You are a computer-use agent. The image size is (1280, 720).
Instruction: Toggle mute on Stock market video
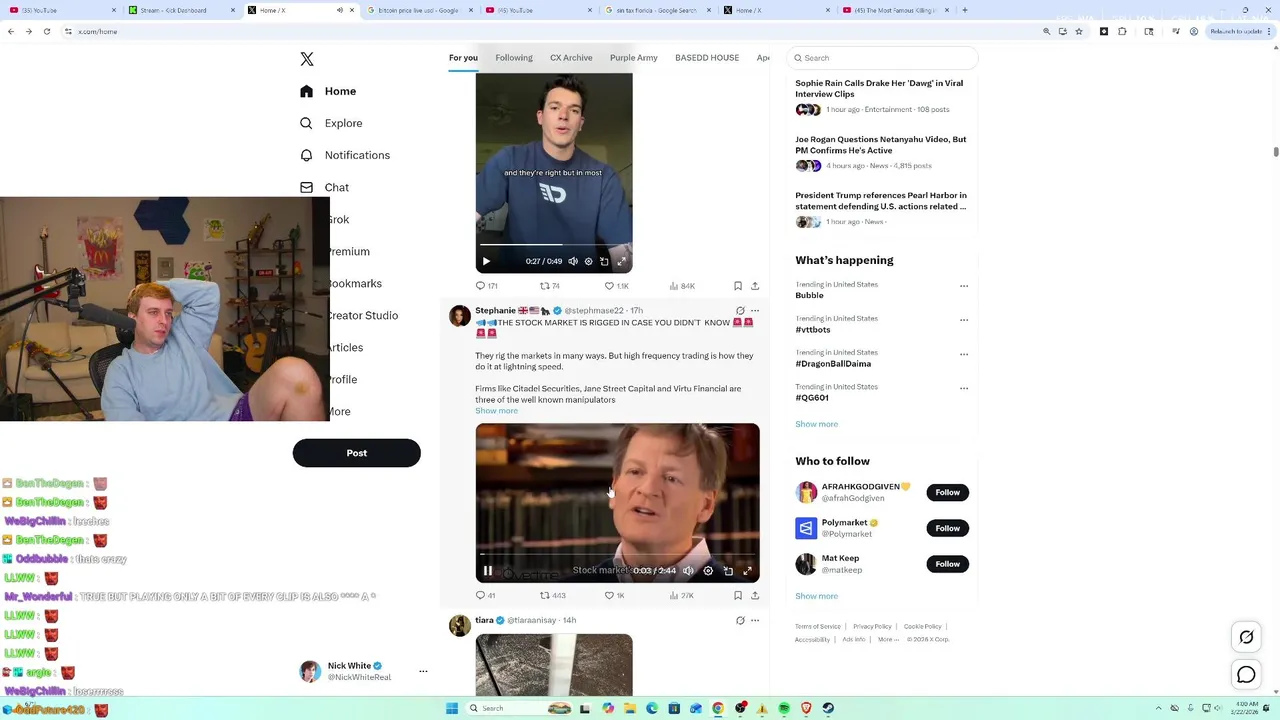click(688, 571)
